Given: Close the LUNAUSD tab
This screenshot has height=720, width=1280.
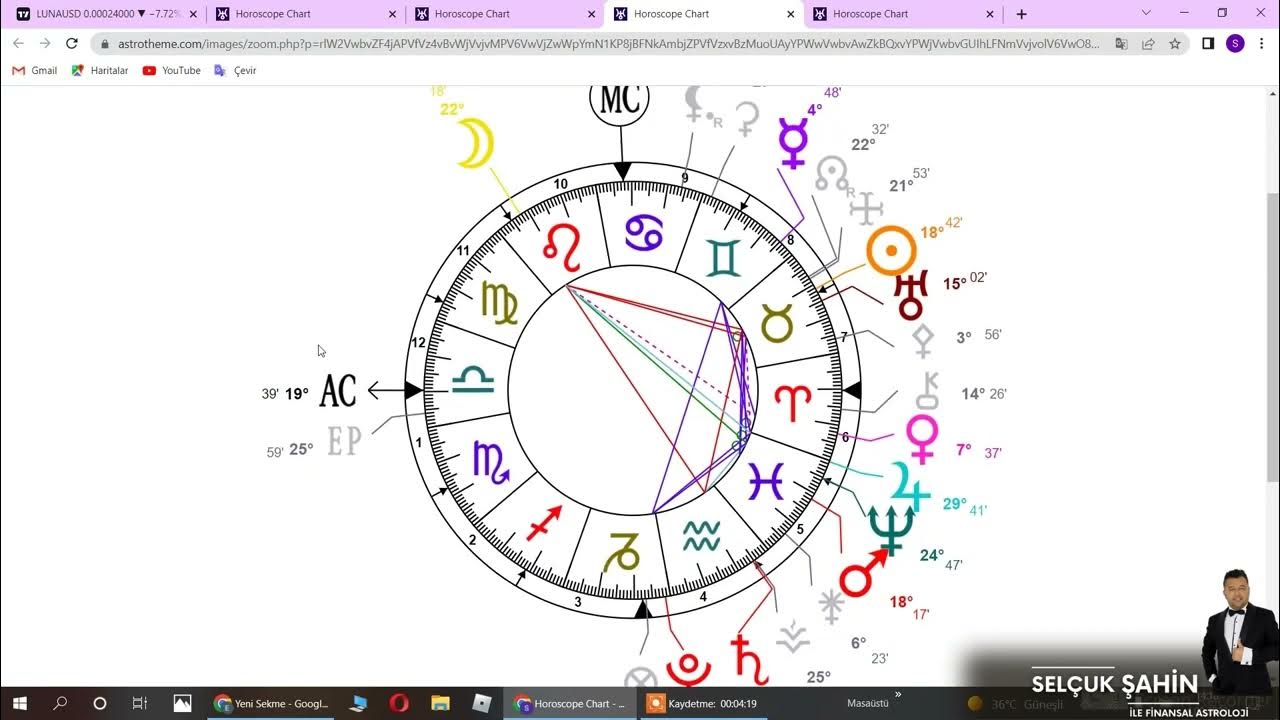Looking at the screenshot, I should 191,14.
